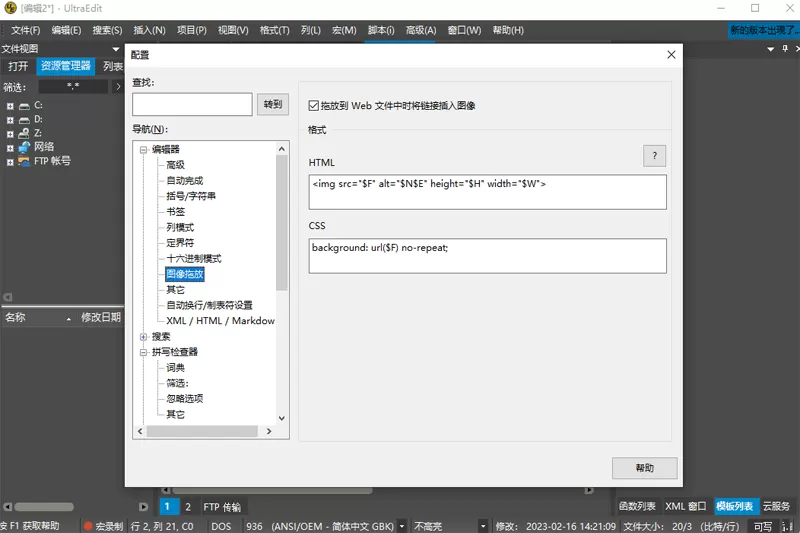Click the 网络 network icon
This screenshot has height=533, width=800.
click(24, 147)
